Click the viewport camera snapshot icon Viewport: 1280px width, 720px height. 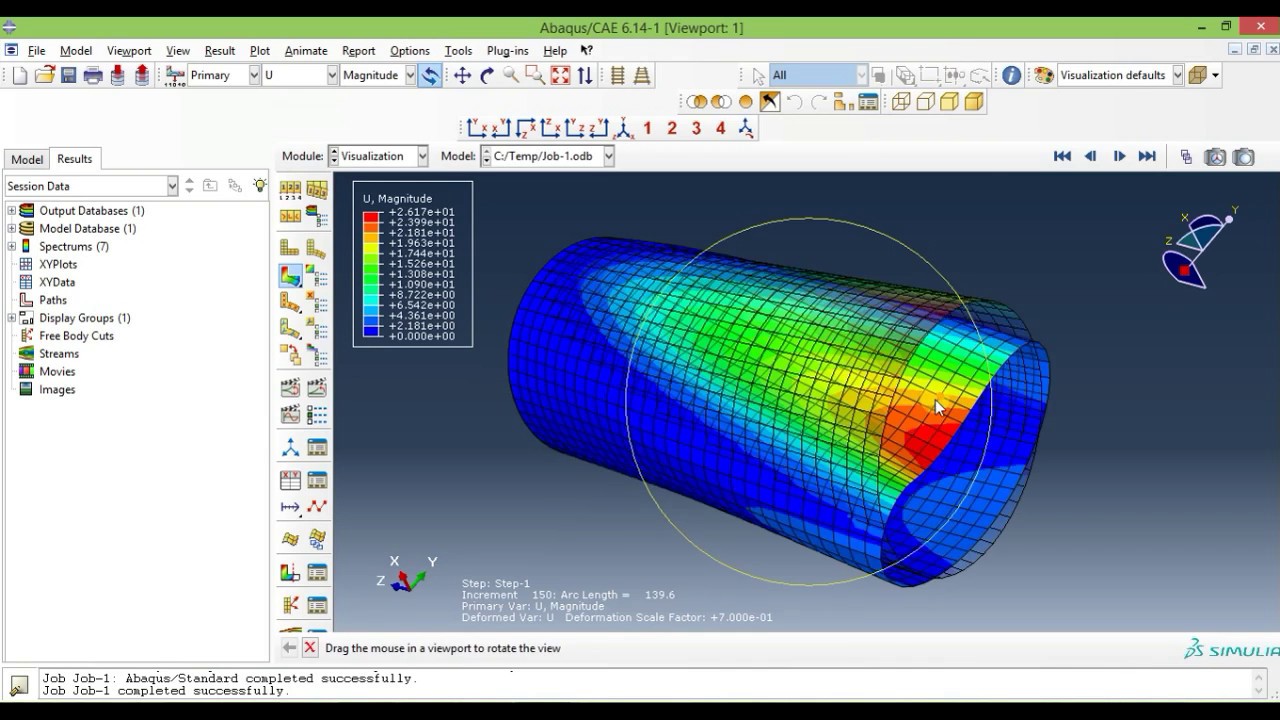click(1244, 157)
